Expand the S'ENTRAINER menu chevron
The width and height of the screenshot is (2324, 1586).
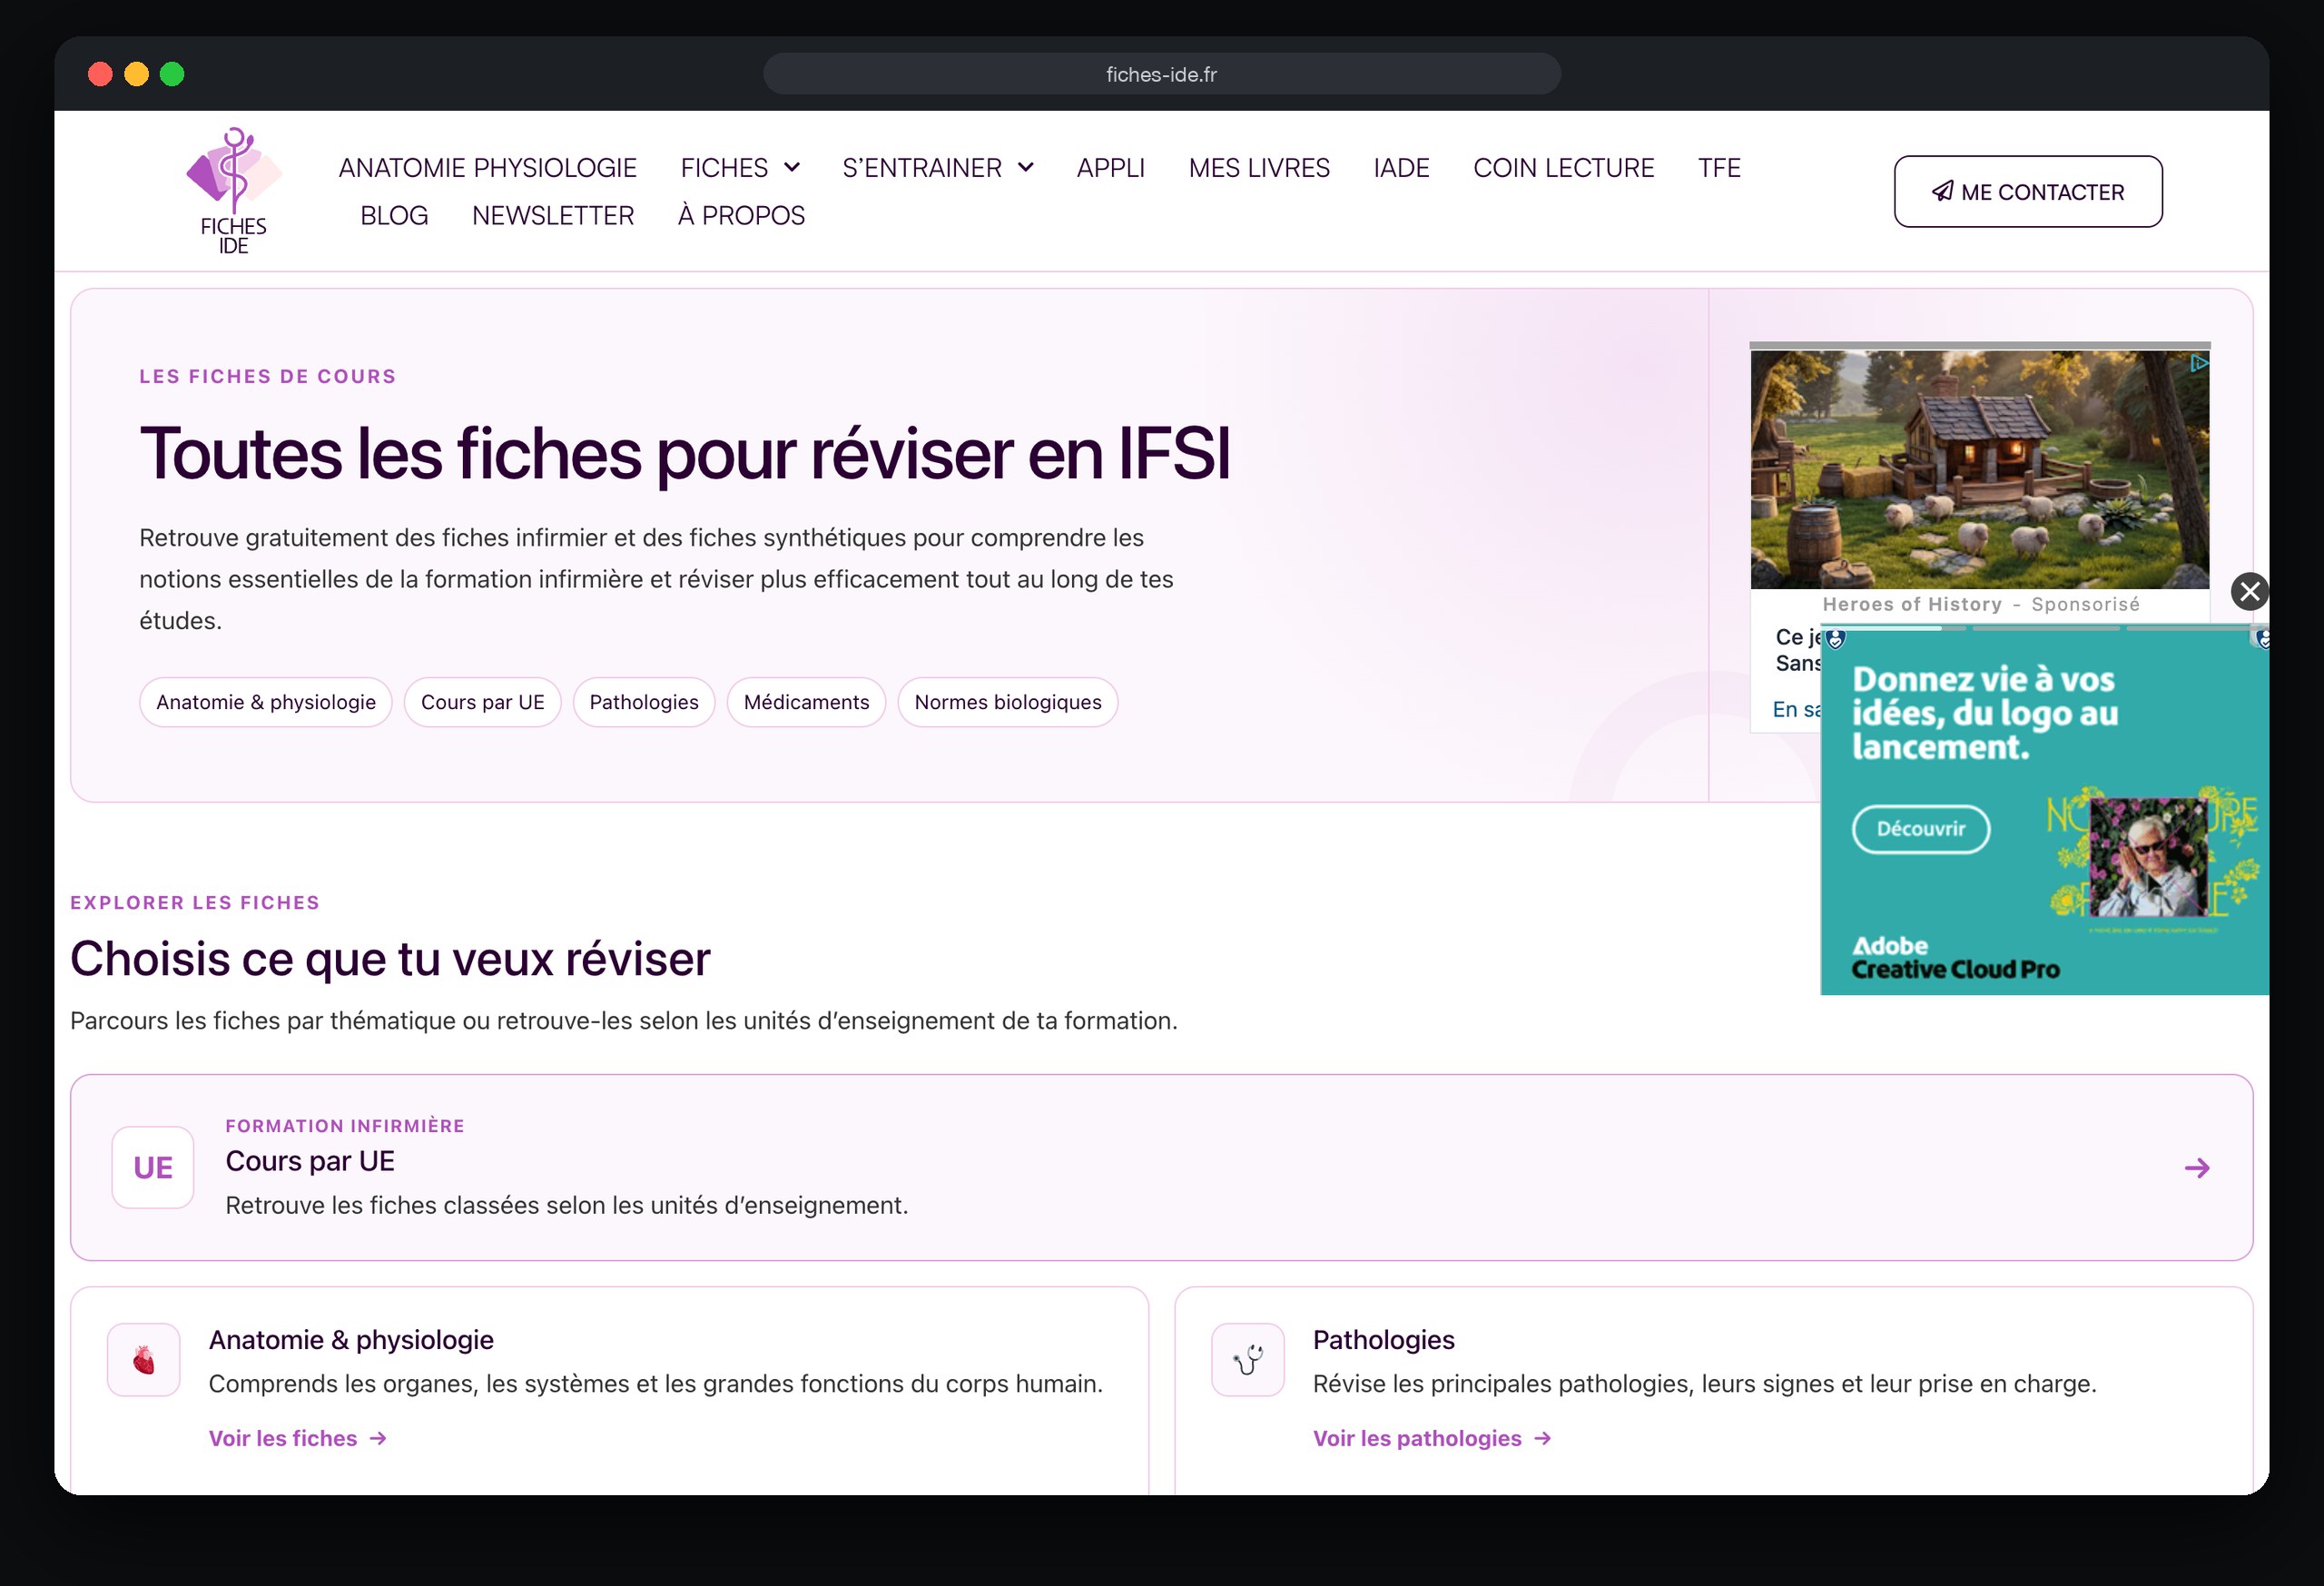pyautogui.click(x=1026, y=167)
